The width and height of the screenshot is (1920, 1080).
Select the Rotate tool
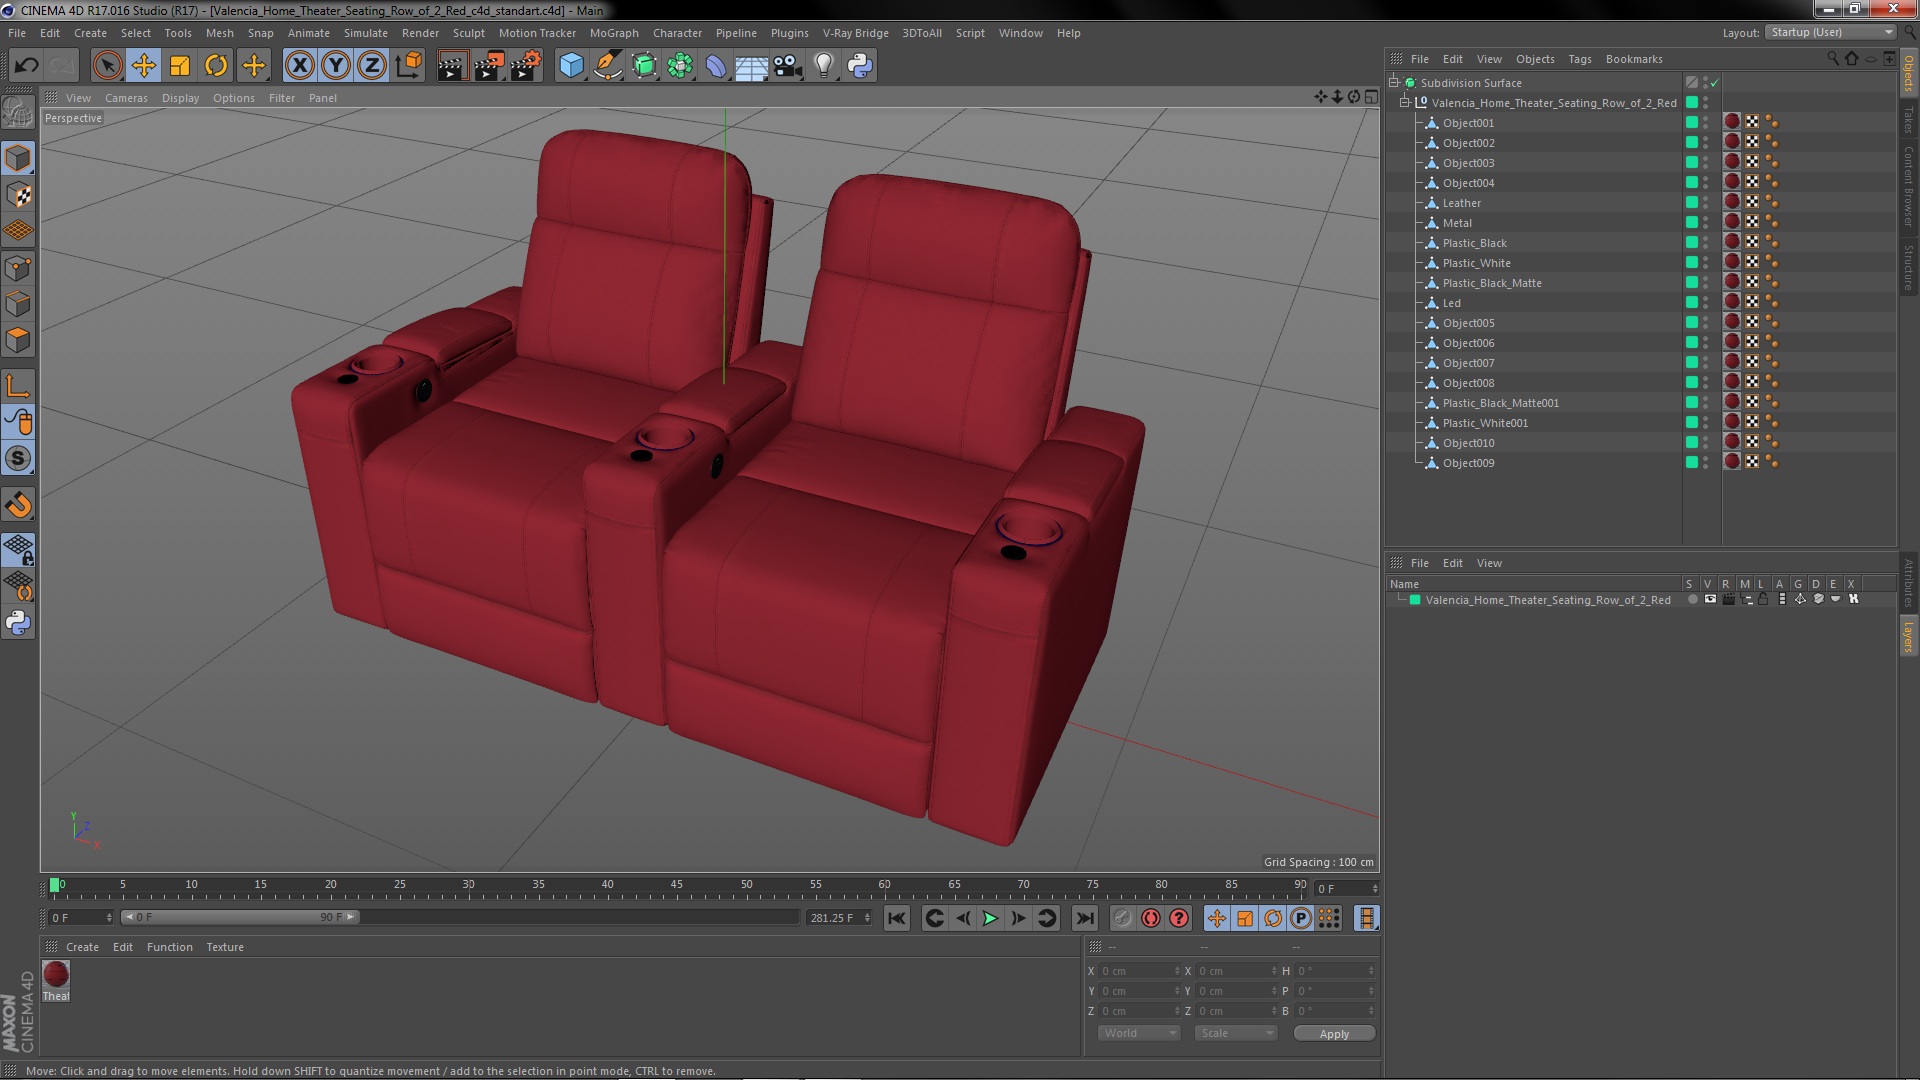pyautogui.click(x=216, y=66)
